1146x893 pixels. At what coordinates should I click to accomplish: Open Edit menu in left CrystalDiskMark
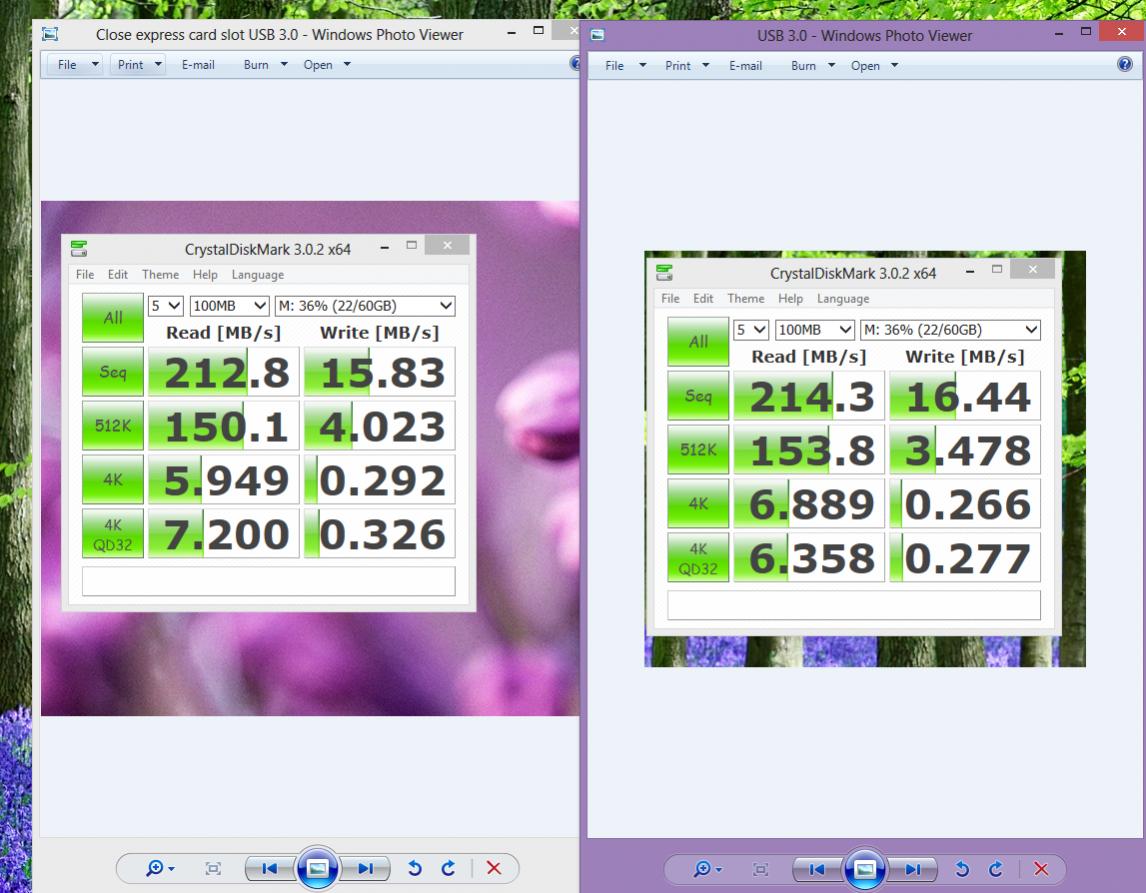click(x=118, y=275)
